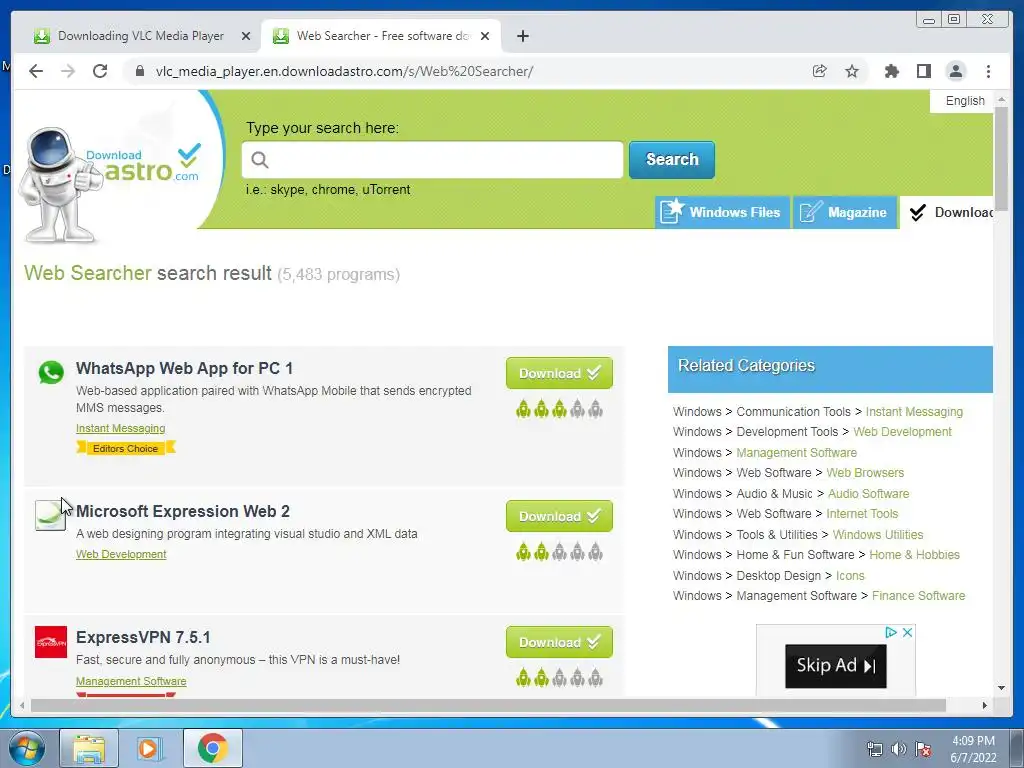
Task: Download Microsoft Expression Web 2
Action: [559, 516]
